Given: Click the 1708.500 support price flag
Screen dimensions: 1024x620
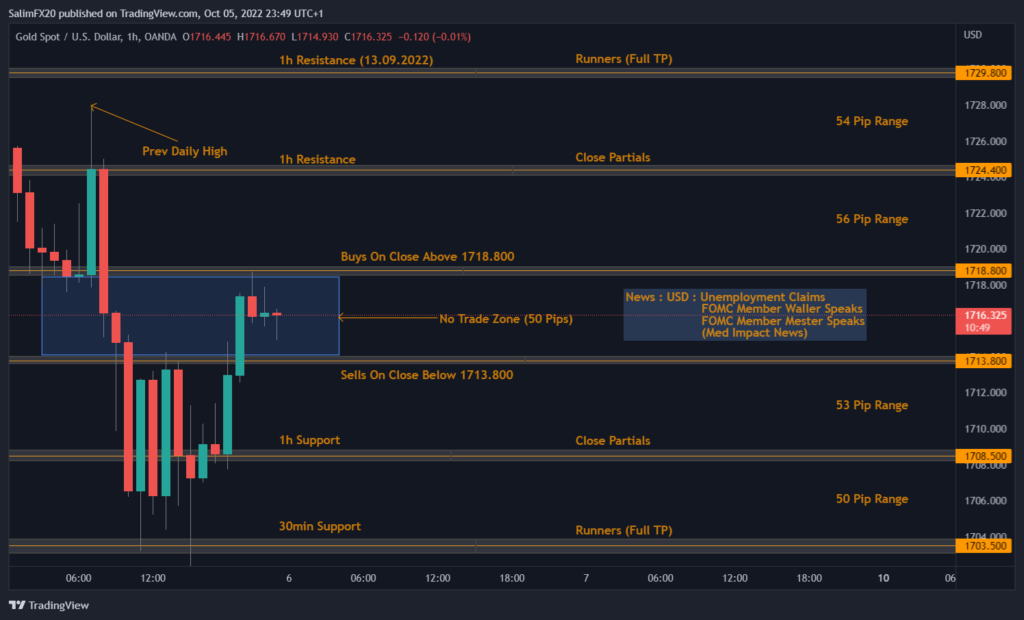Looking at the screenshot, I should 983,456.
